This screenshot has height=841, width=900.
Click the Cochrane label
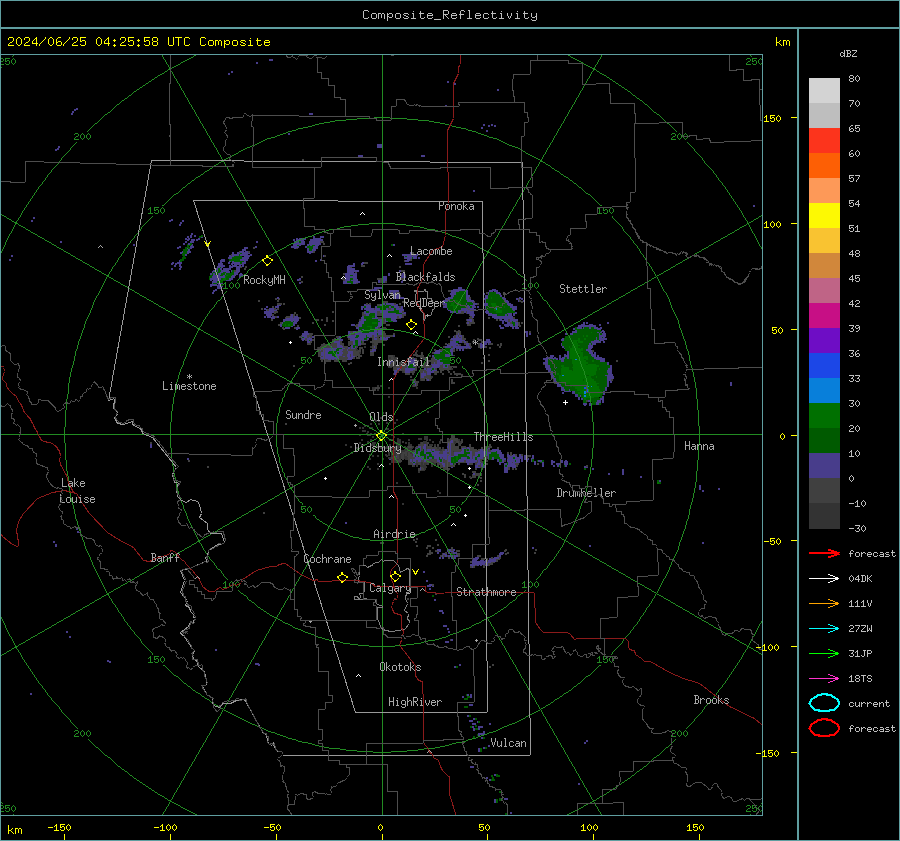pyautogui.click(x=327, y=559)
